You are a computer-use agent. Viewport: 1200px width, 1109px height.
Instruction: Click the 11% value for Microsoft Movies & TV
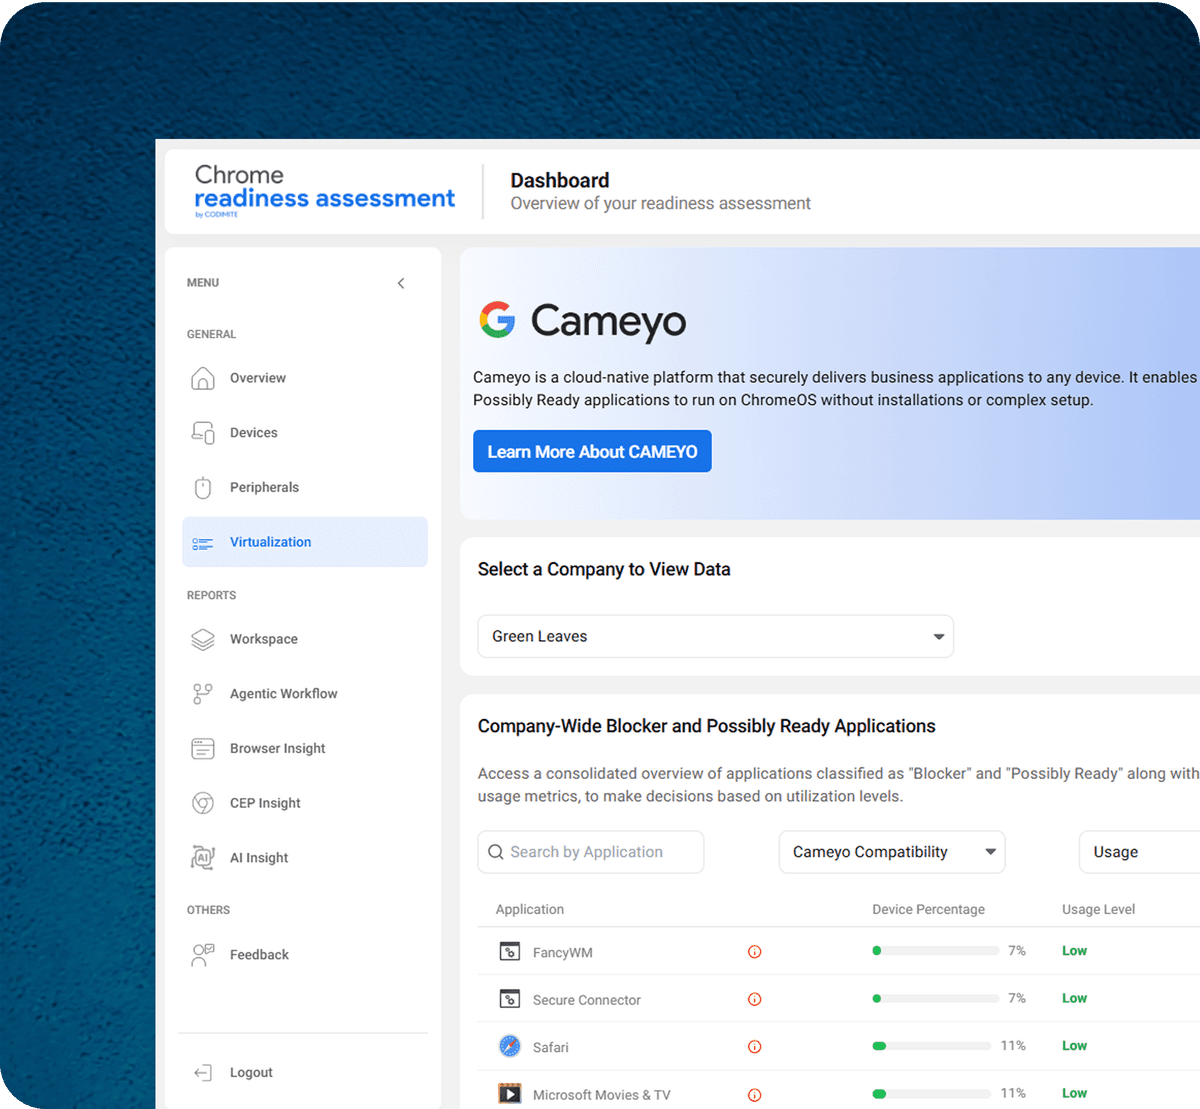(1013, 1093)
